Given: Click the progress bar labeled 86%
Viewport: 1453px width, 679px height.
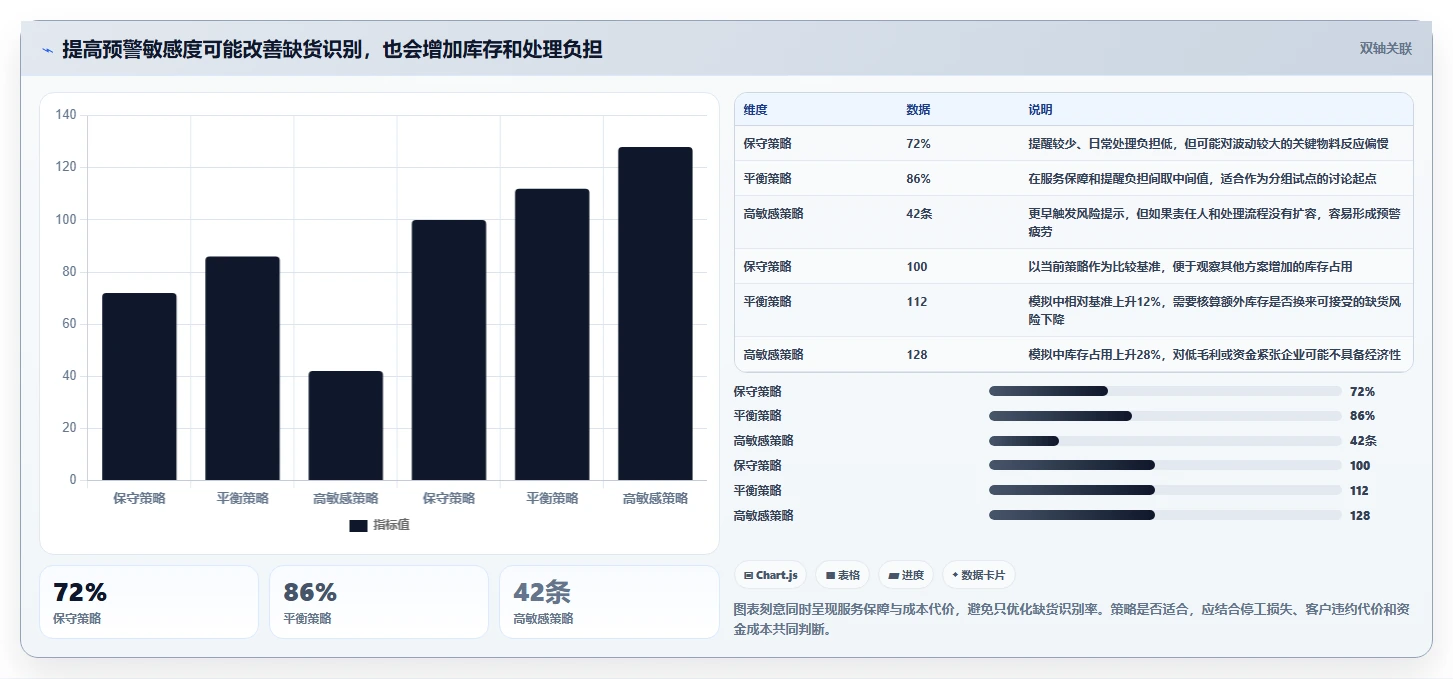Looking at the screenshot, I should tap(1165, 416).
